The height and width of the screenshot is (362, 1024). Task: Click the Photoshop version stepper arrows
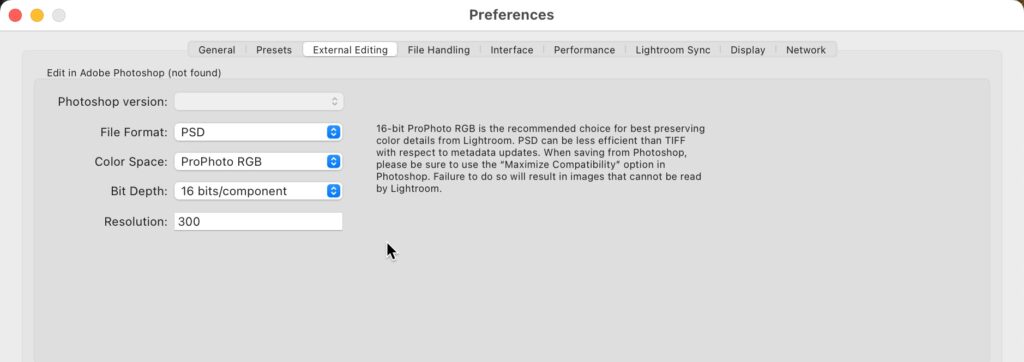pos(334,101)
